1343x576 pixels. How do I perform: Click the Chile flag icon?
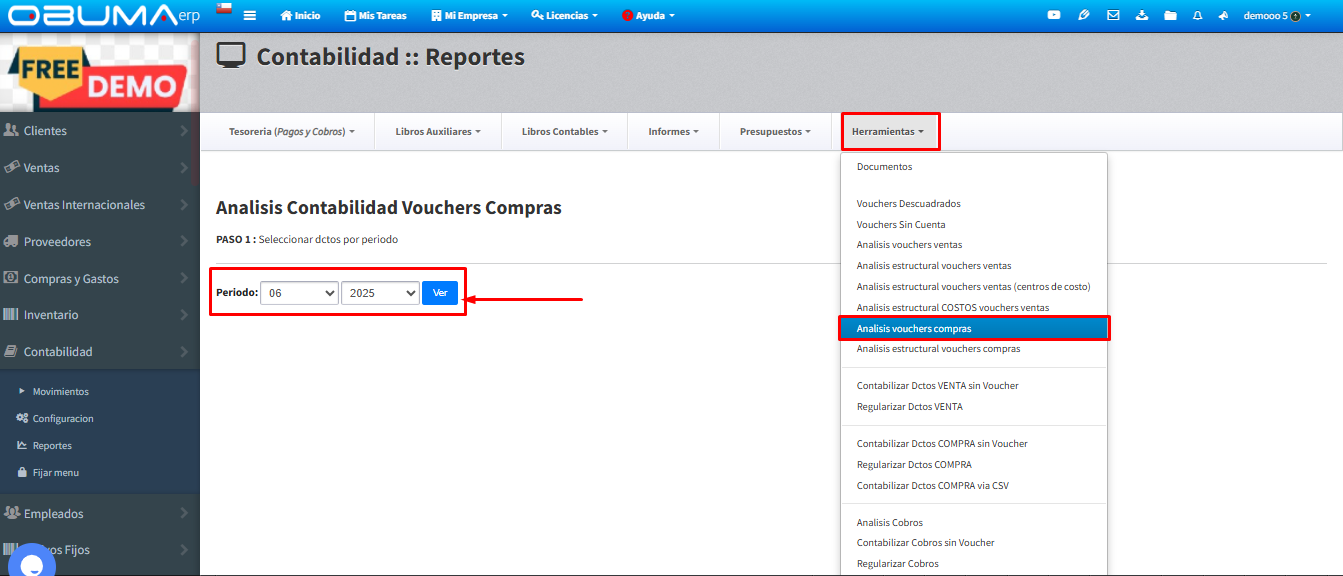coord(224,9)
